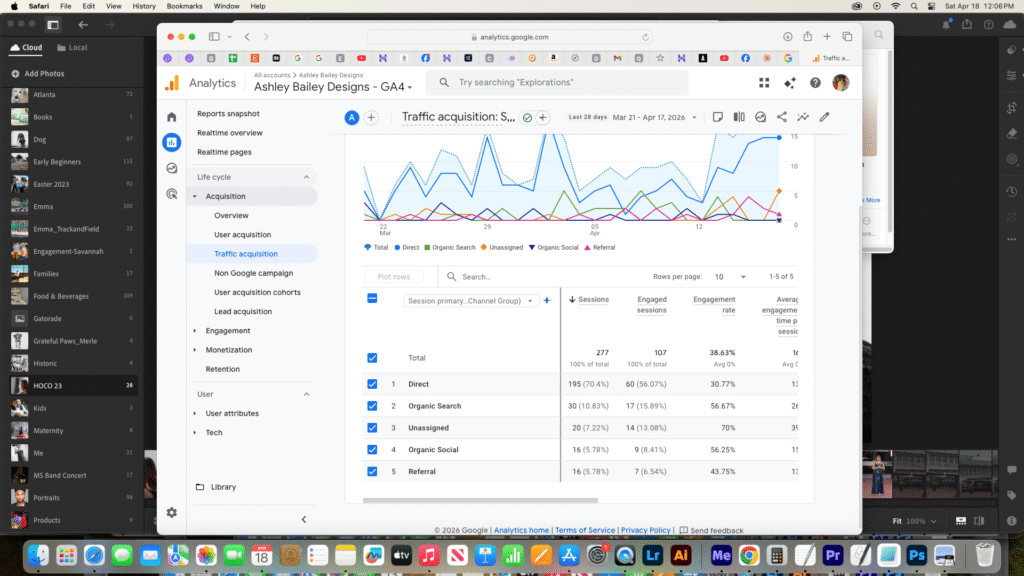
Task: Uncheck the Total row checkbox
Action: [372, 358]
